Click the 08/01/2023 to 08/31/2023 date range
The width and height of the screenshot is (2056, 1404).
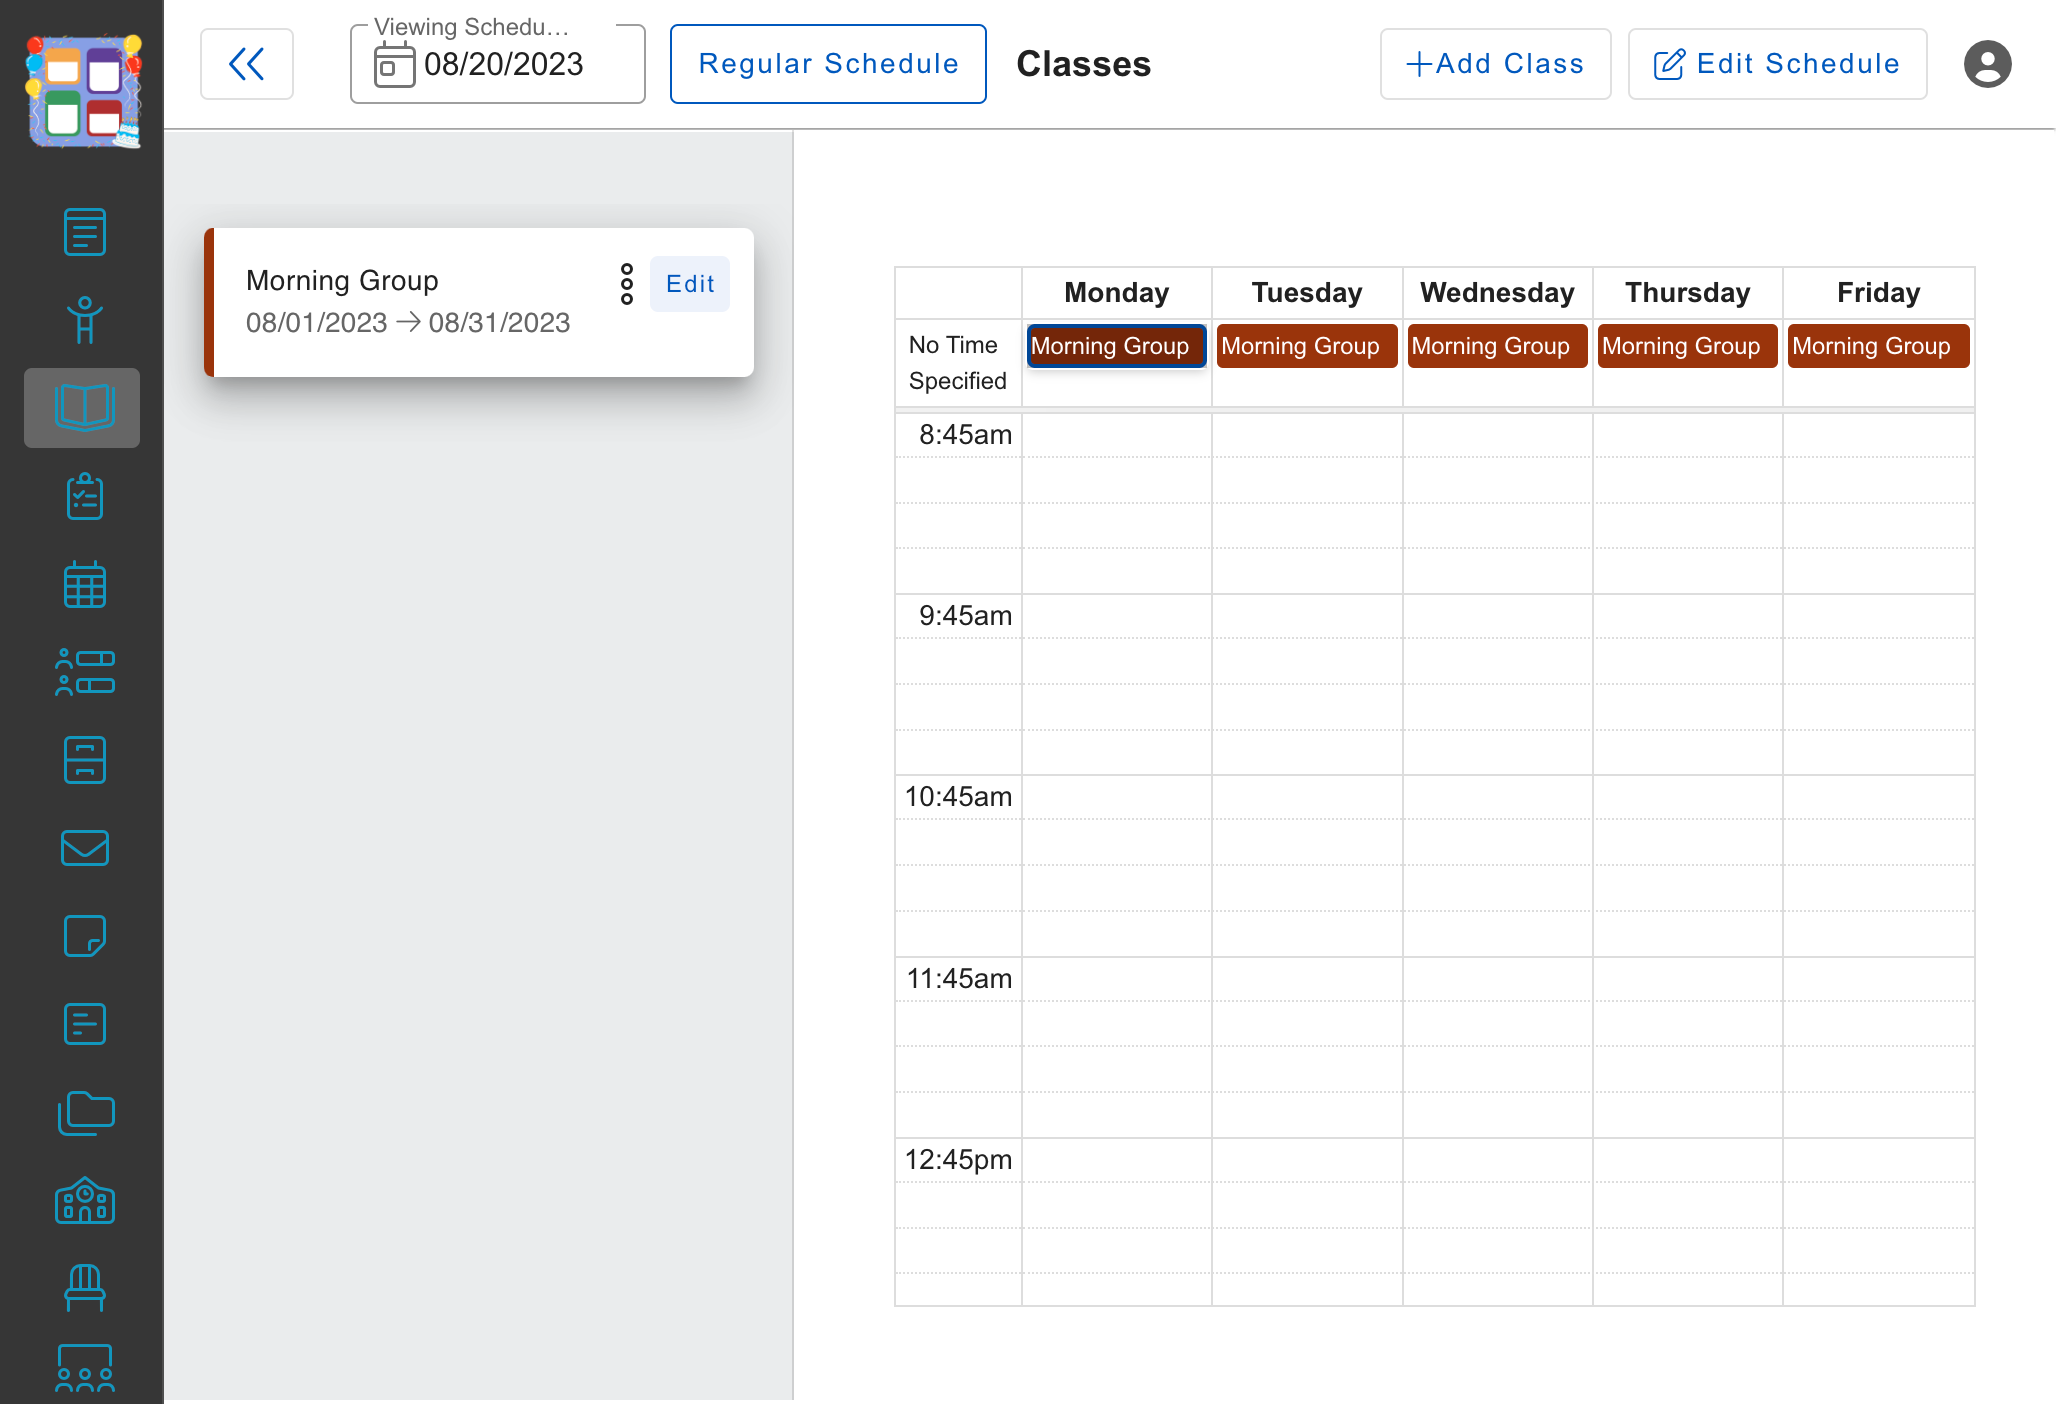[408, 323]
